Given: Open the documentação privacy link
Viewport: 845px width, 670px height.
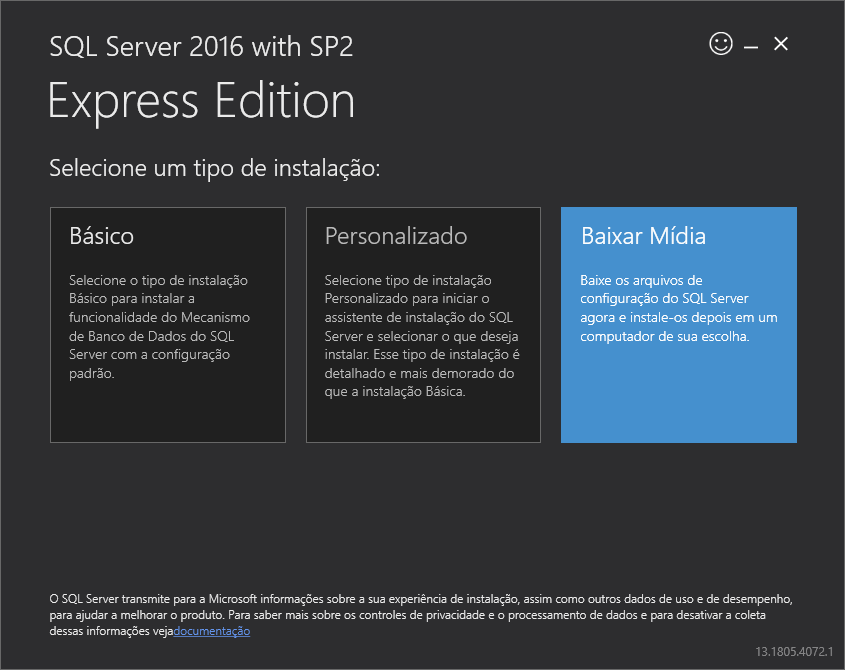Looking at the screenshot, I should pos(212,631).
